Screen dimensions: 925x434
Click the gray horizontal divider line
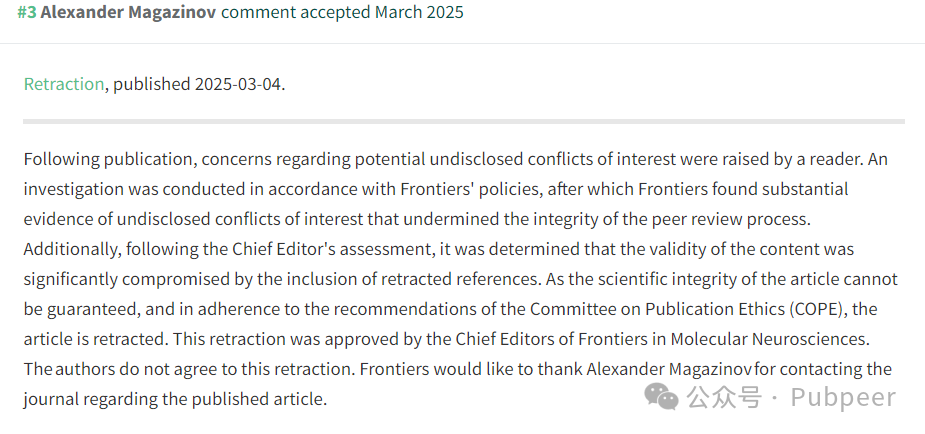[464, 121]
